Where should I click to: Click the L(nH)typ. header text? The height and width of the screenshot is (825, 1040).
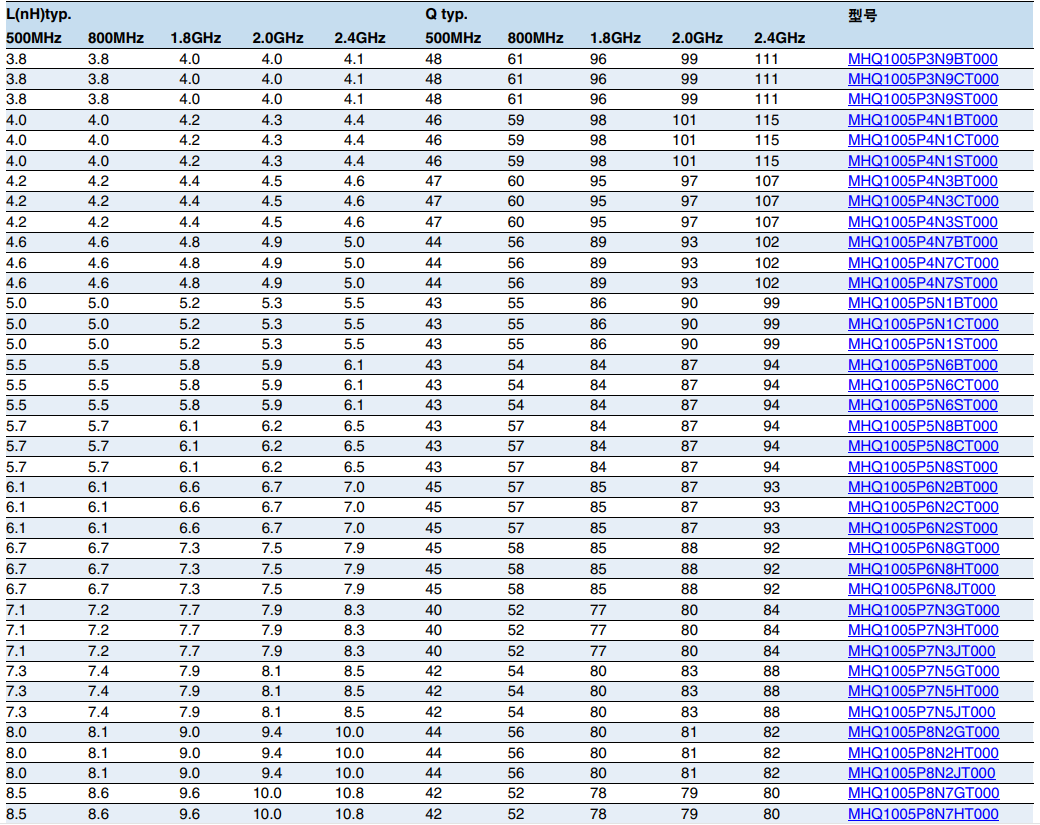pyautogui.click(x=38, y=15)
